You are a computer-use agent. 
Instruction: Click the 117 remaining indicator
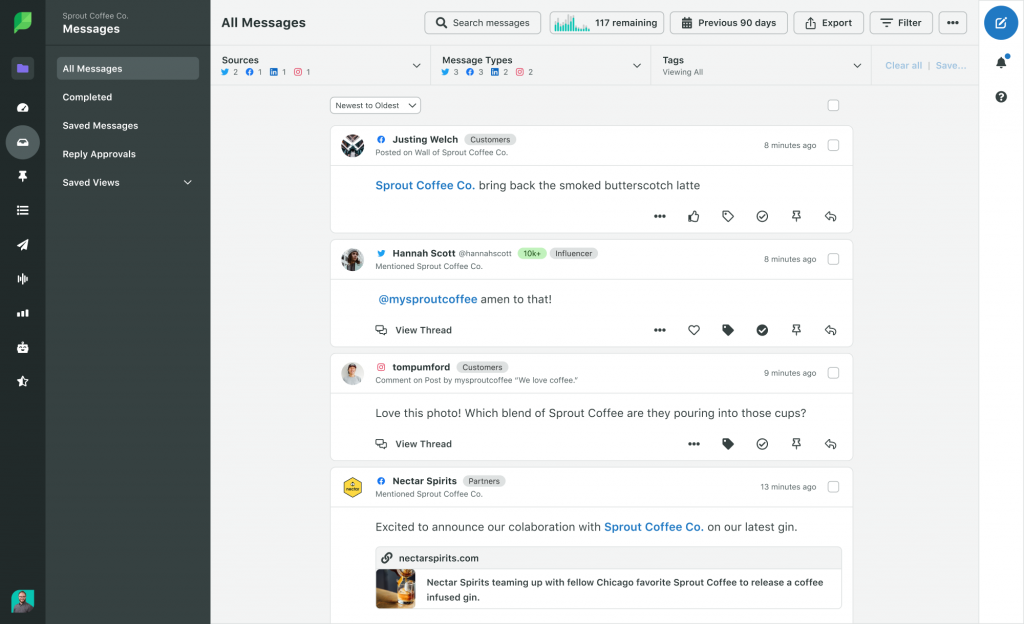607,23
